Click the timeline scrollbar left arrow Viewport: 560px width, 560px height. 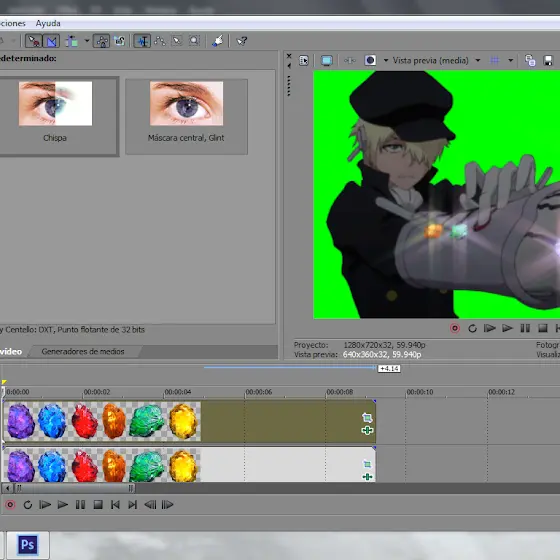point(8,488)
